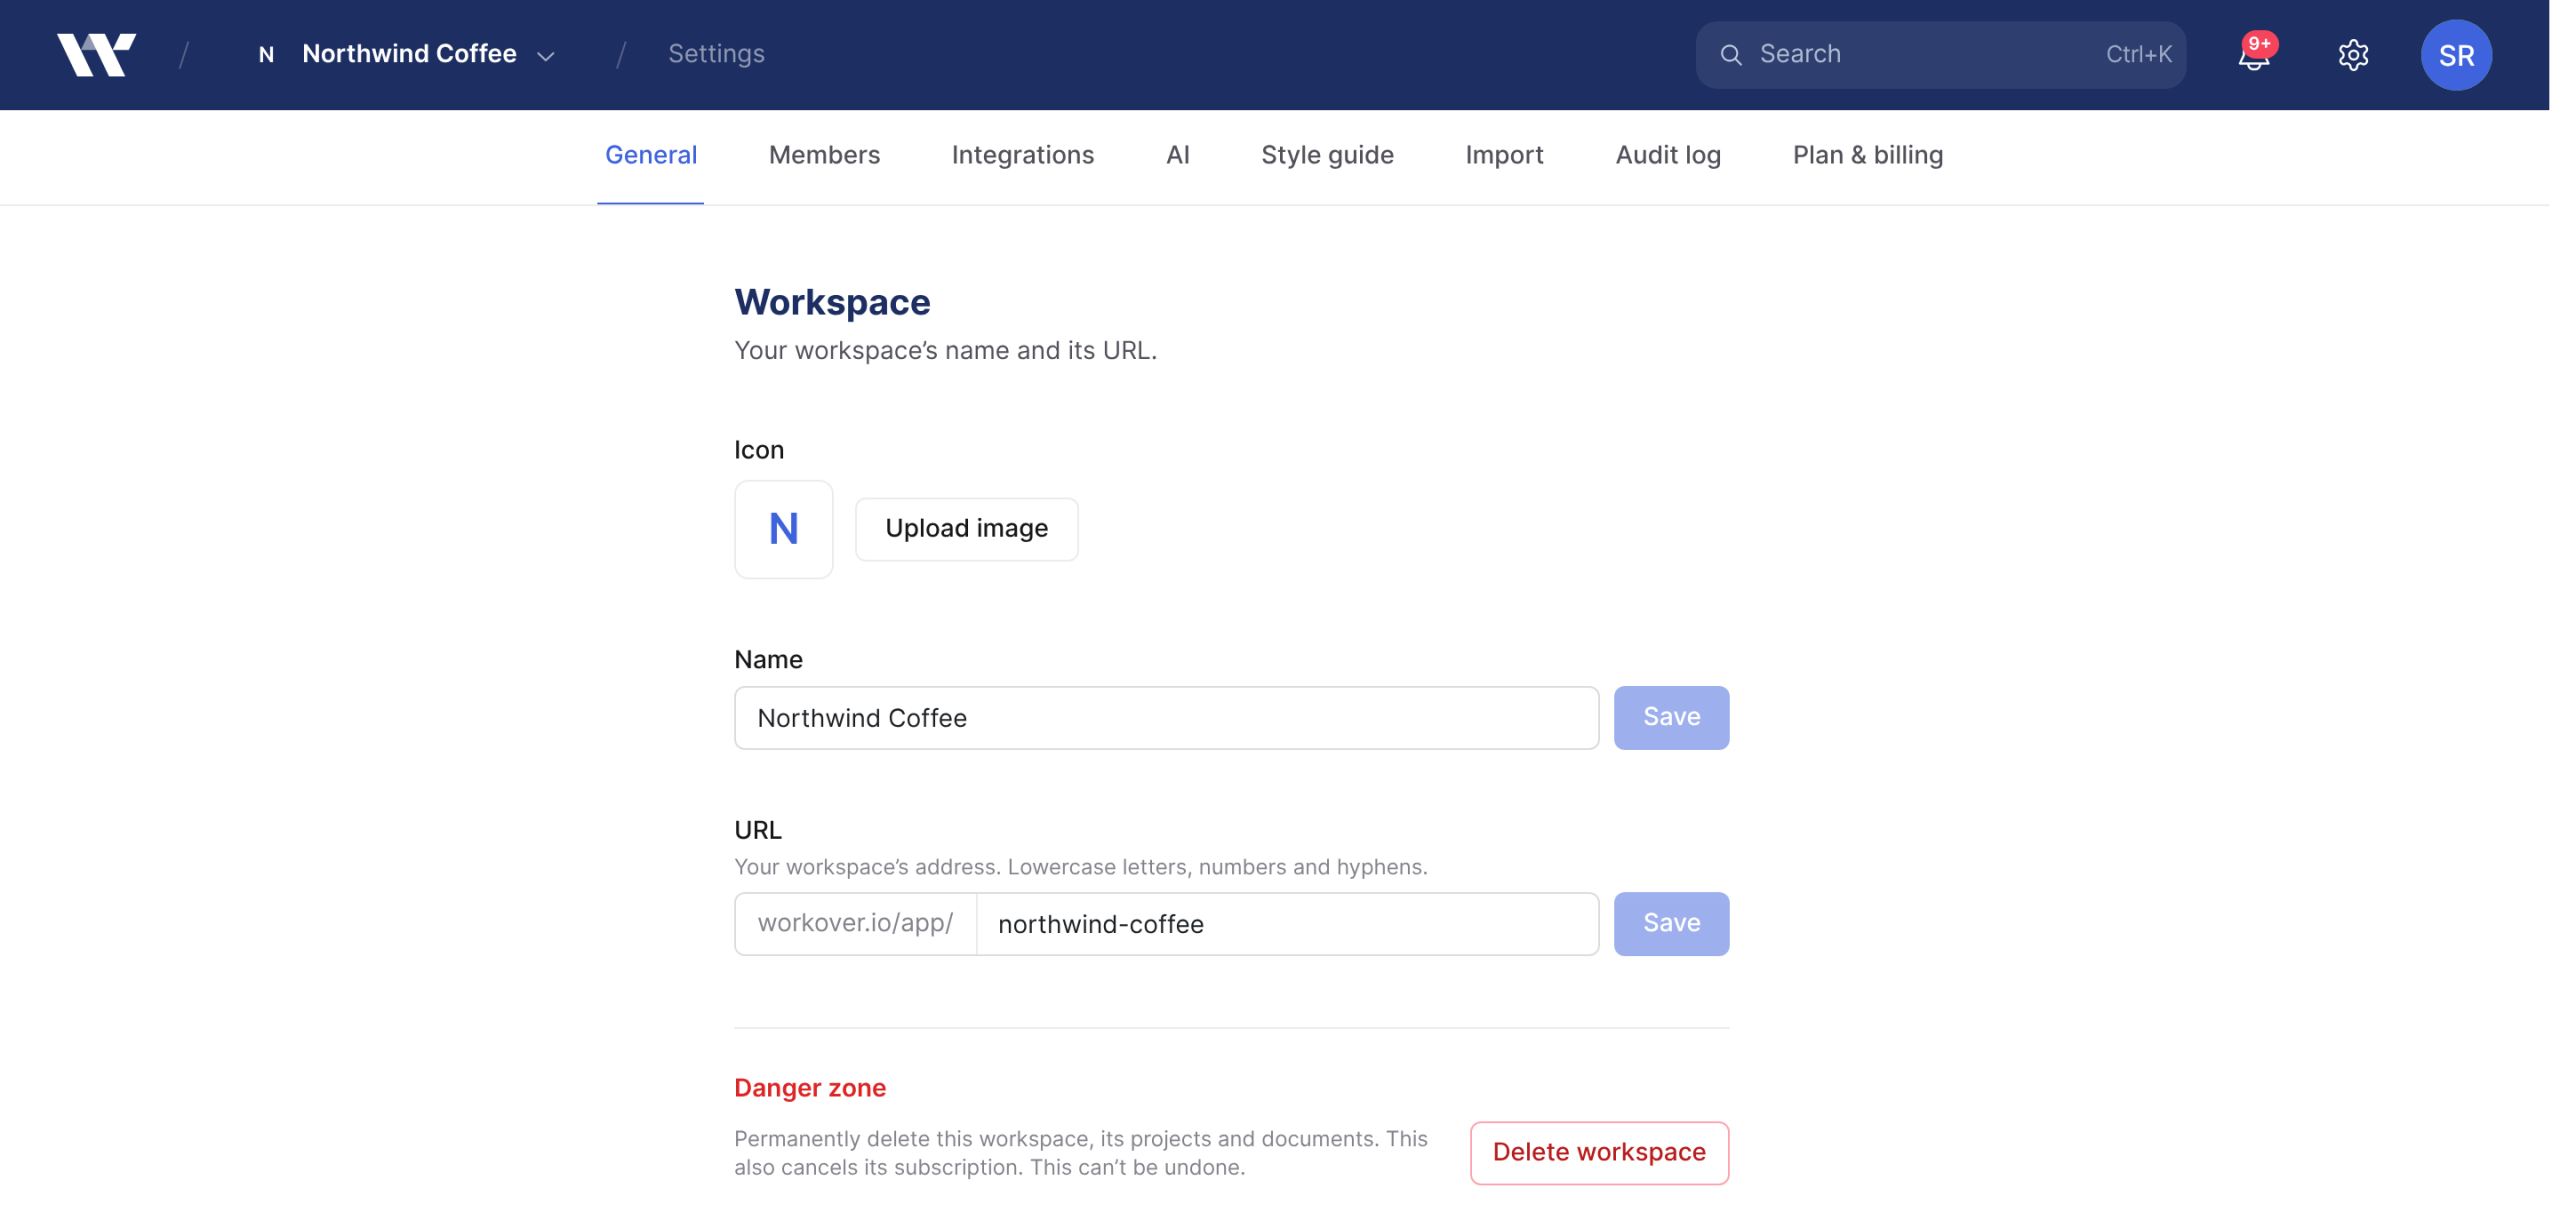Open the notifications bell icon
The height and width of the screenshot is (1228, 2560).
pos(2253,54)
